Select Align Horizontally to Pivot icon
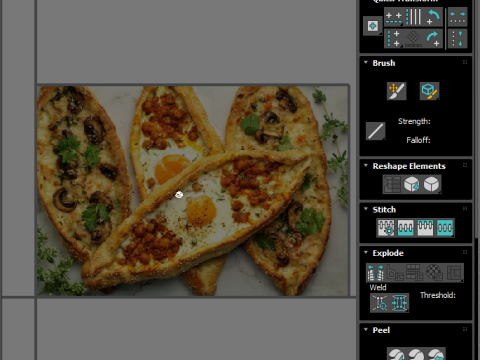This screenshot has width=480, height=360. click(x=394, y=17)
